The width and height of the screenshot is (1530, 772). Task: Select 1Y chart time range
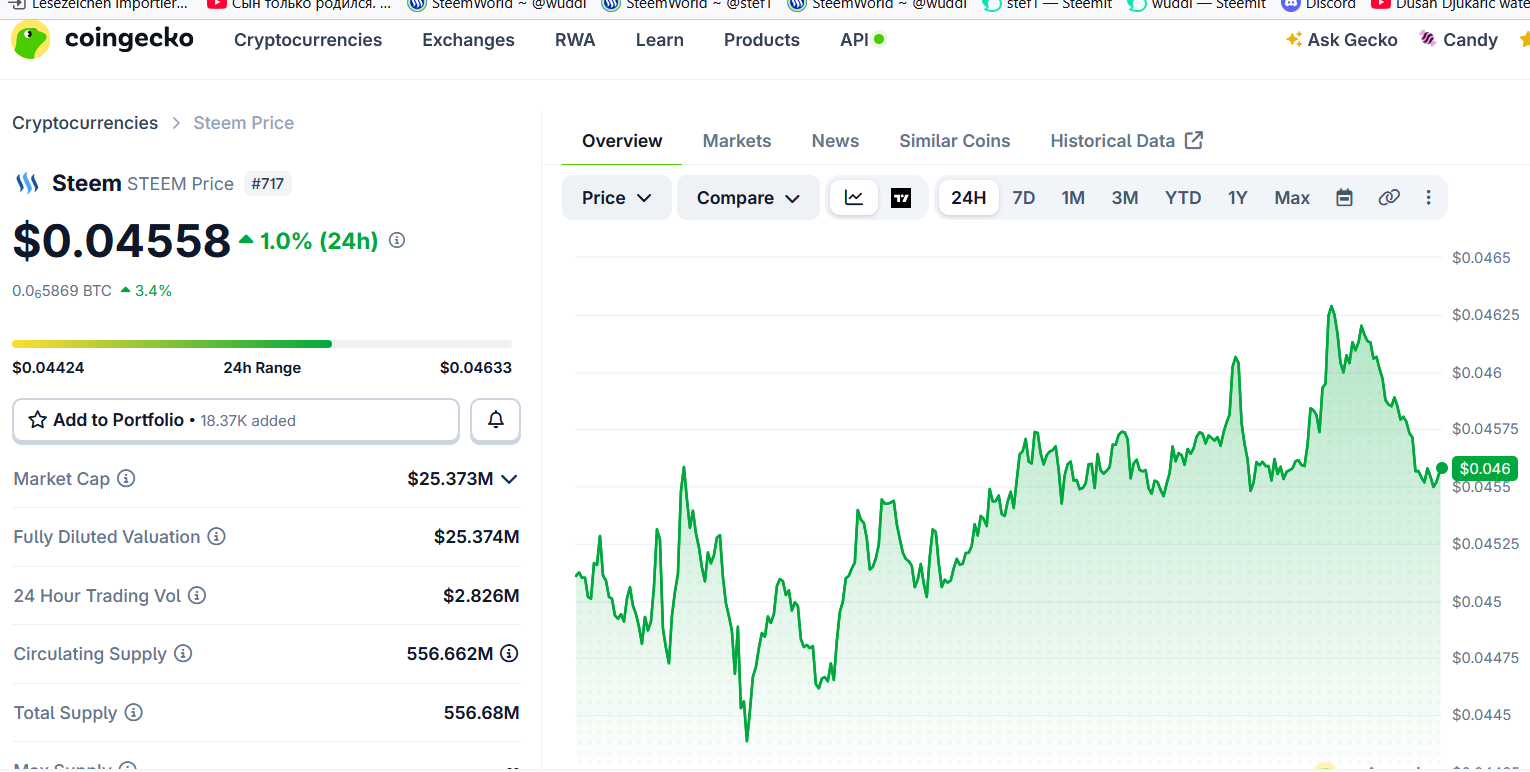click(x=1238, y=198)
